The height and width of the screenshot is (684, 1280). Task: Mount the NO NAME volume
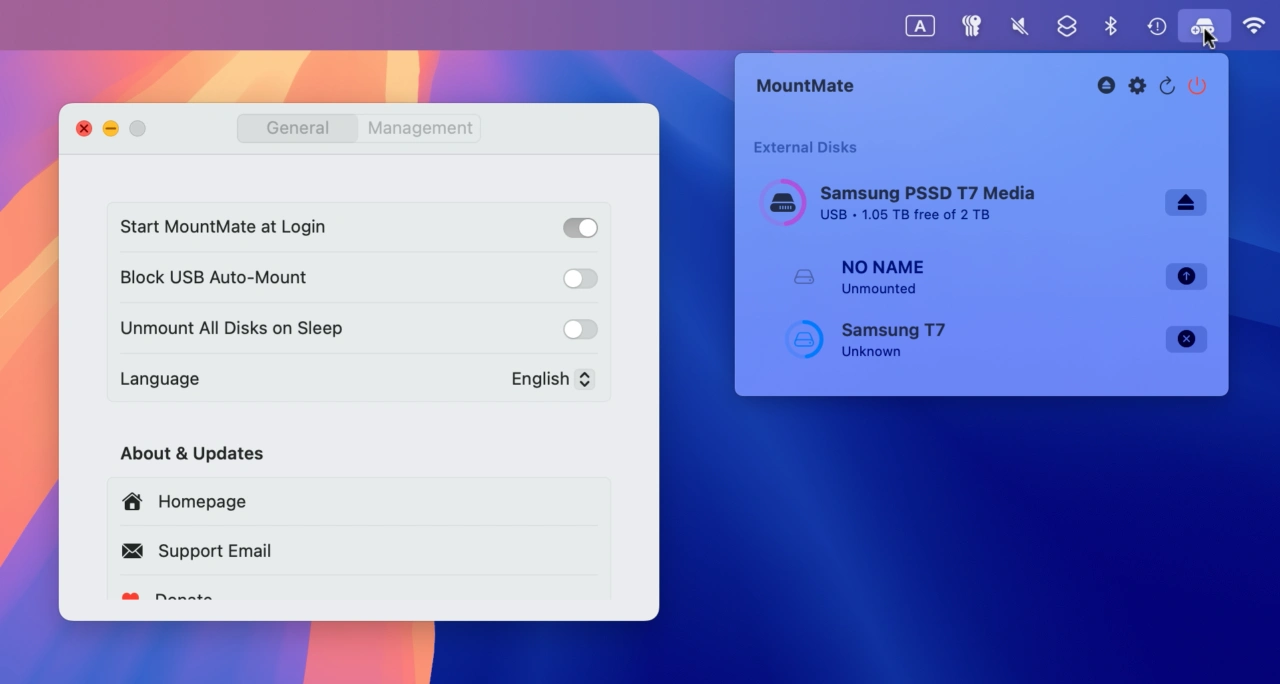[1185, 277]
